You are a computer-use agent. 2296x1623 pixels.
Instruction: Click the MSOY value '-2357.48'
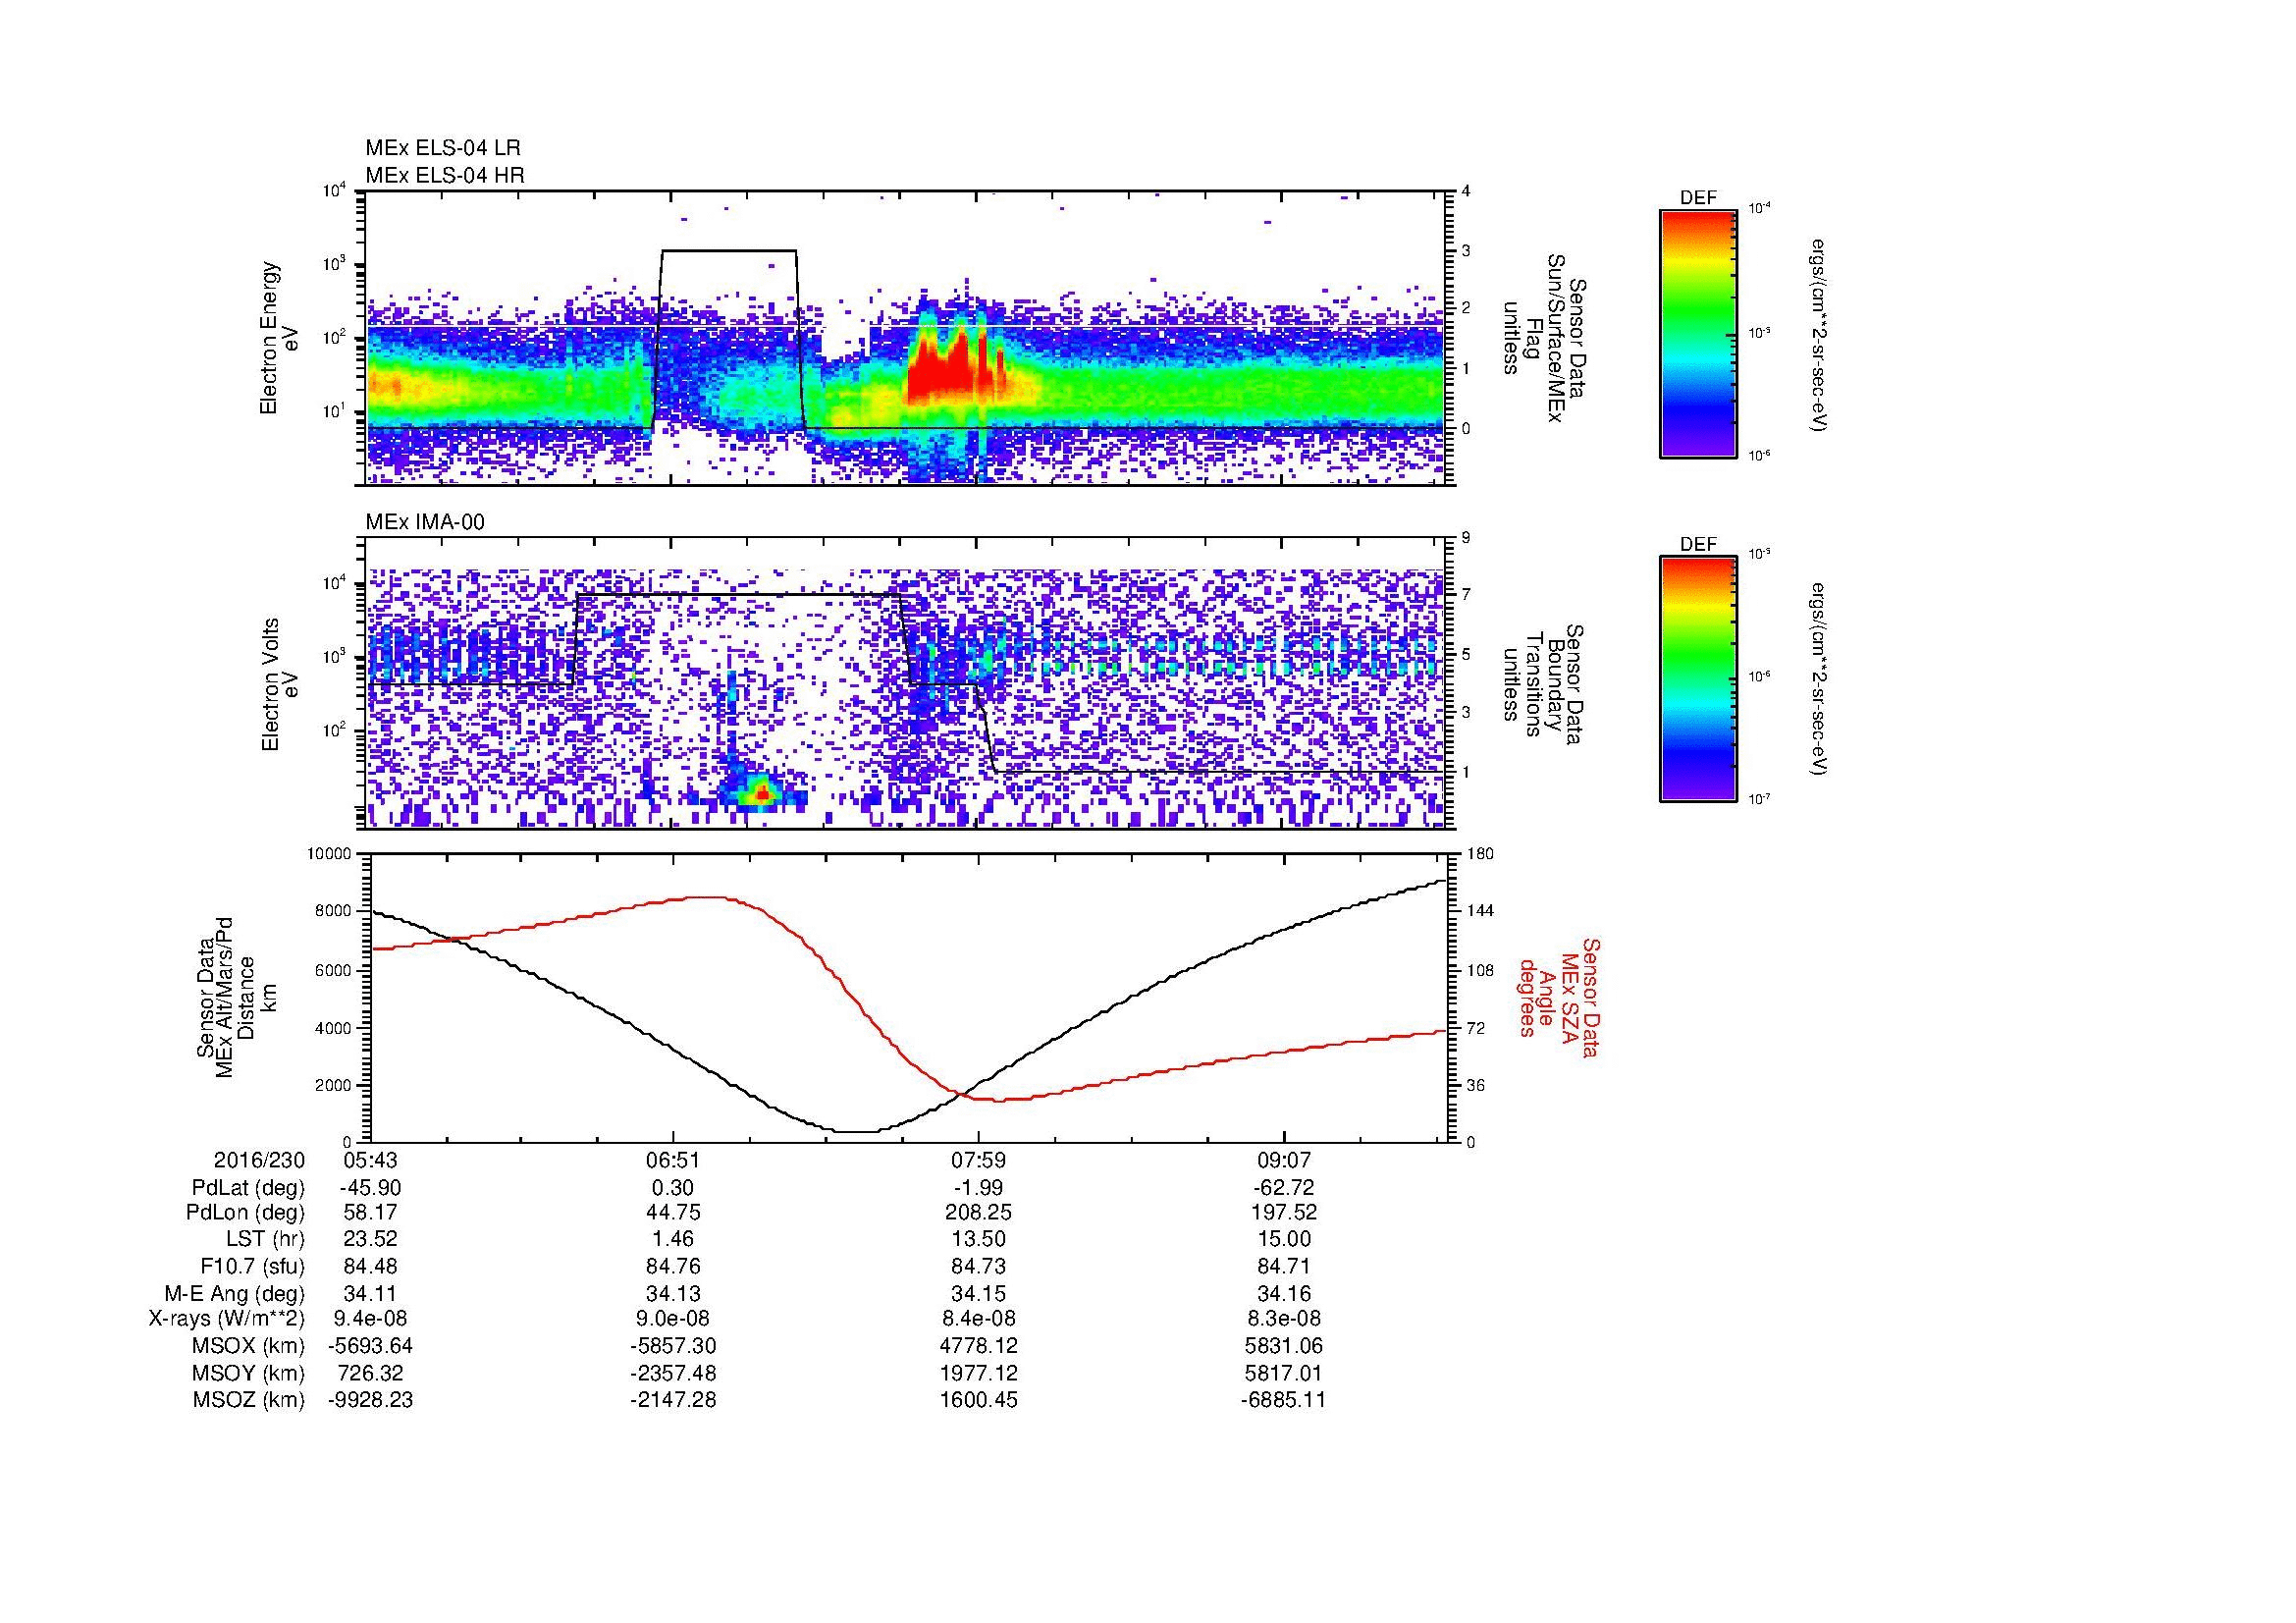pyautogui.click(x=674, y=1373)
